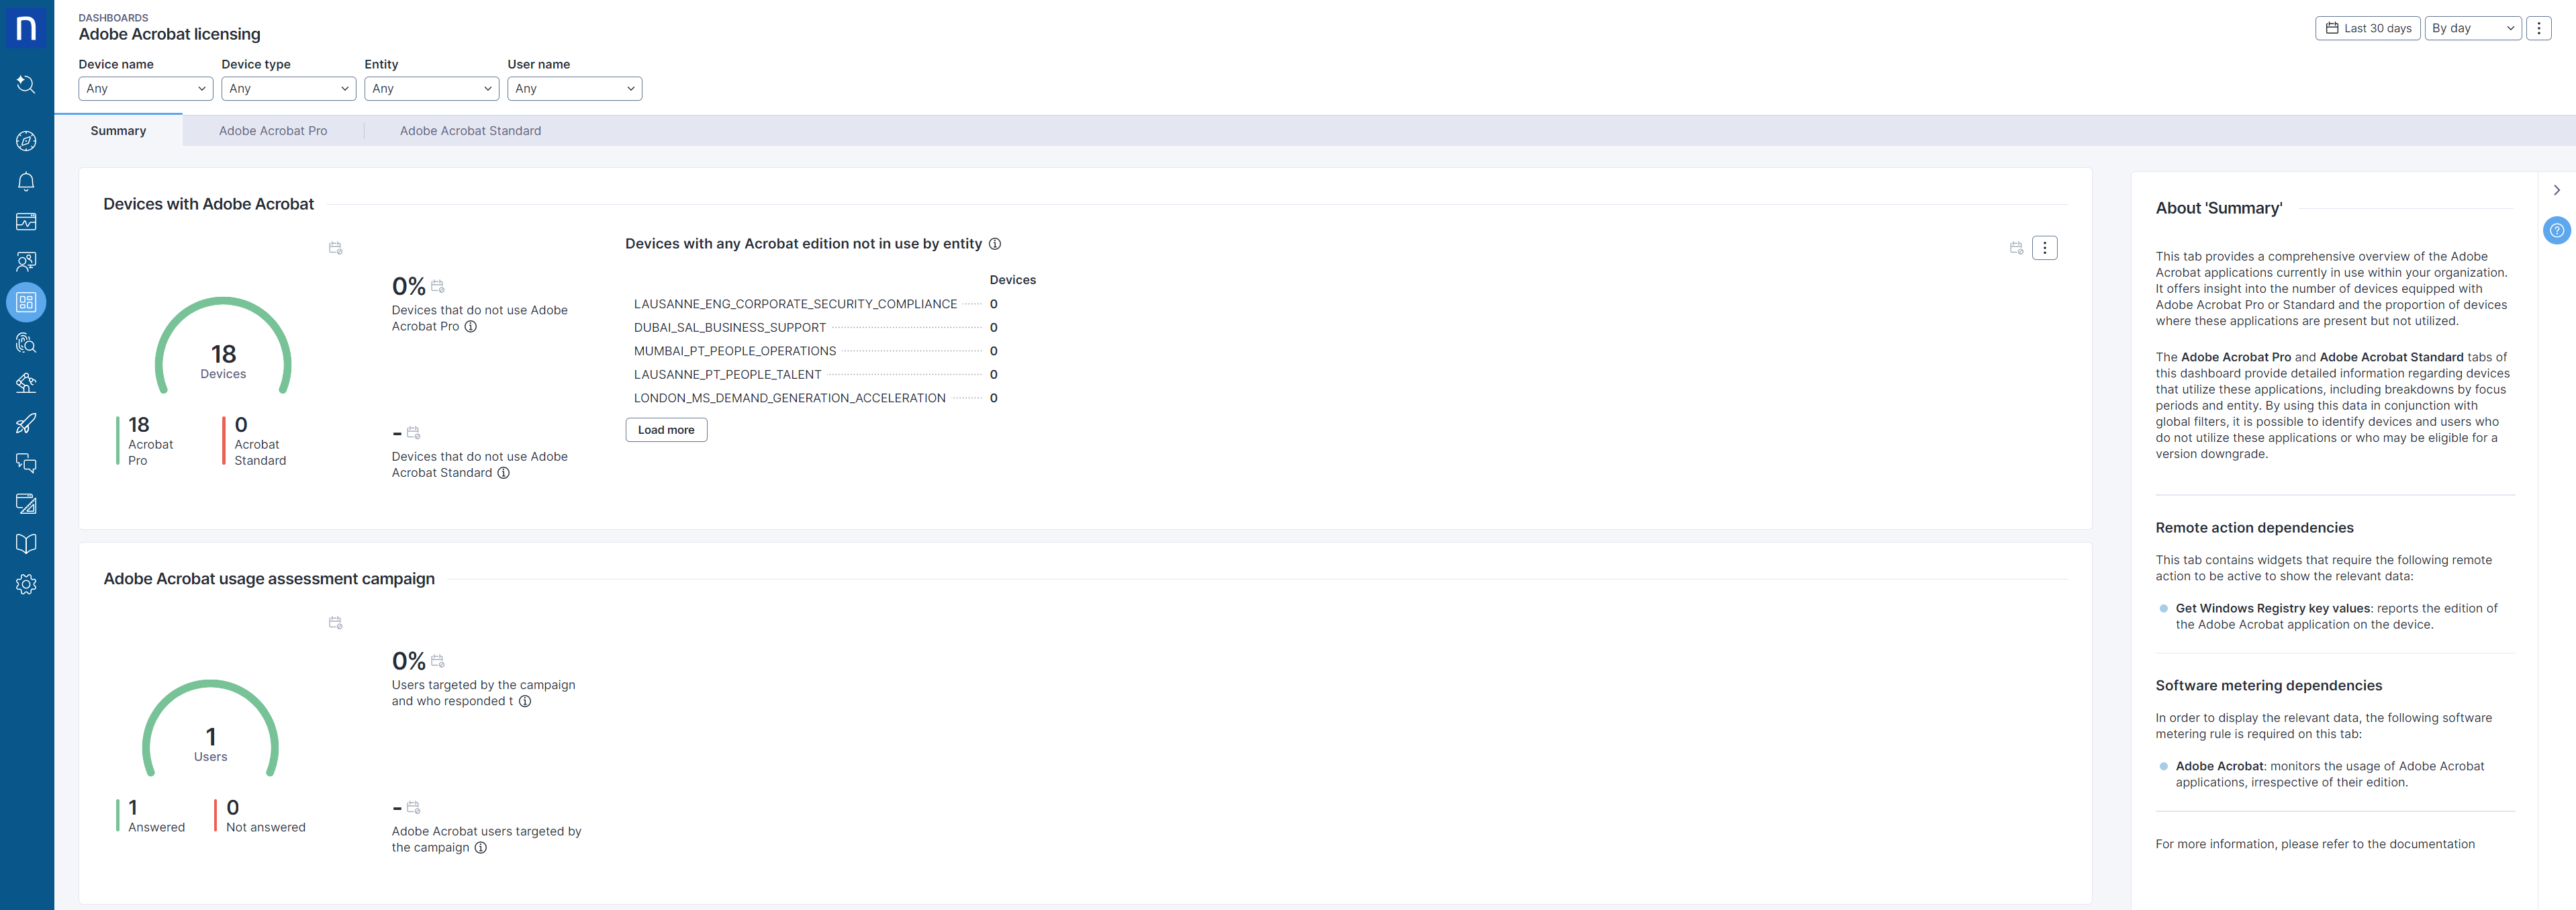Open the bell alerts icon
Screen dimensions: 2576x910
pos(26,182)
